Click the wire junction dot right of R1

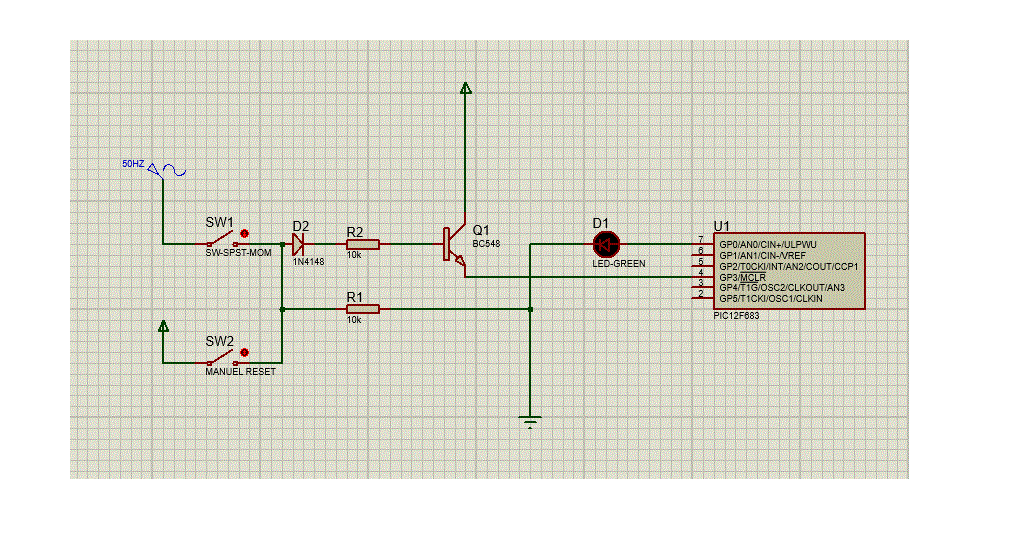(x=530, y=309)
